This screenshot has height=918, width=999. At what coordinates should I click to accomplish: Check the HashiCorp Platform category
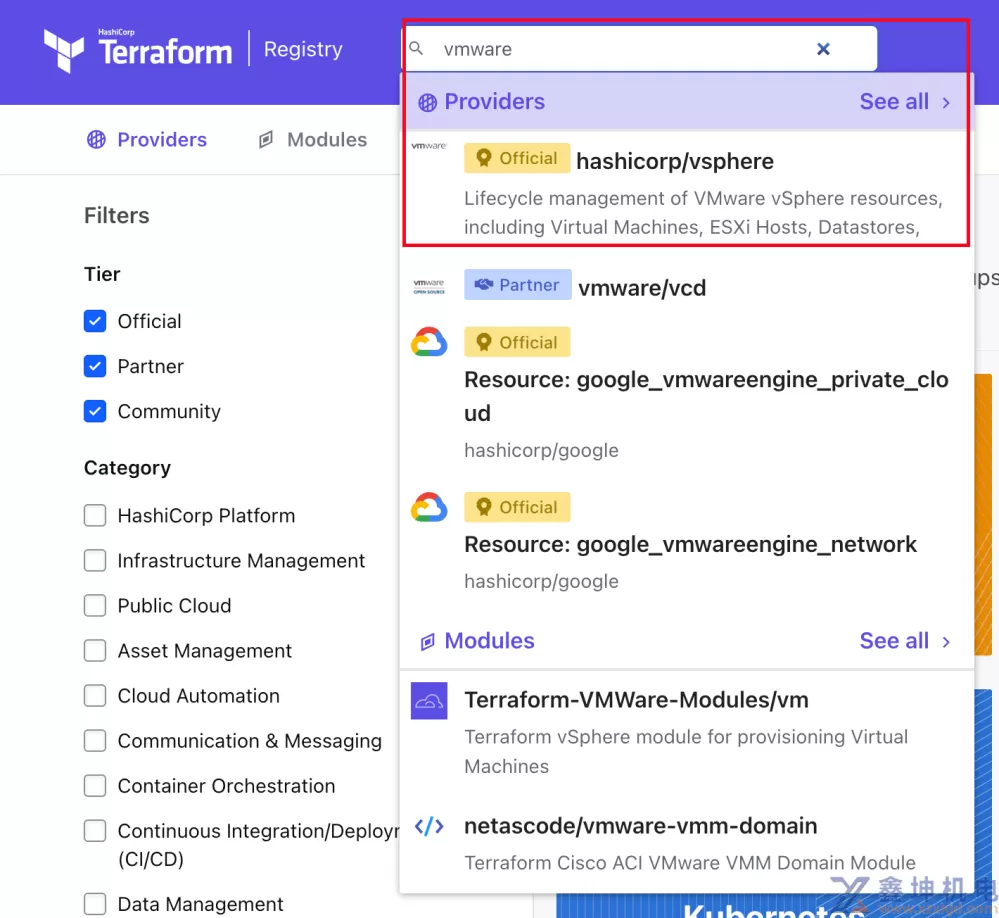(95, 515)
